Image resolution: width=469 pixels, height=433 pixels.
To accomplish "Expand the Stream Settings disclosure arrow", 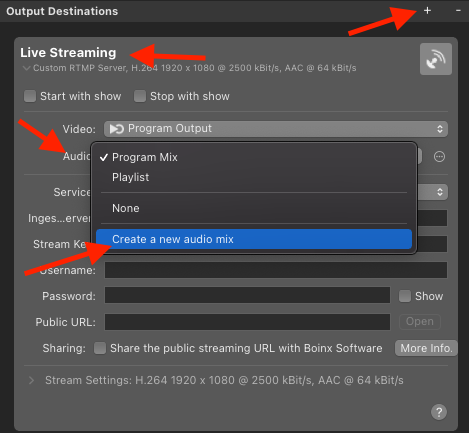I will tap(31, 380).
